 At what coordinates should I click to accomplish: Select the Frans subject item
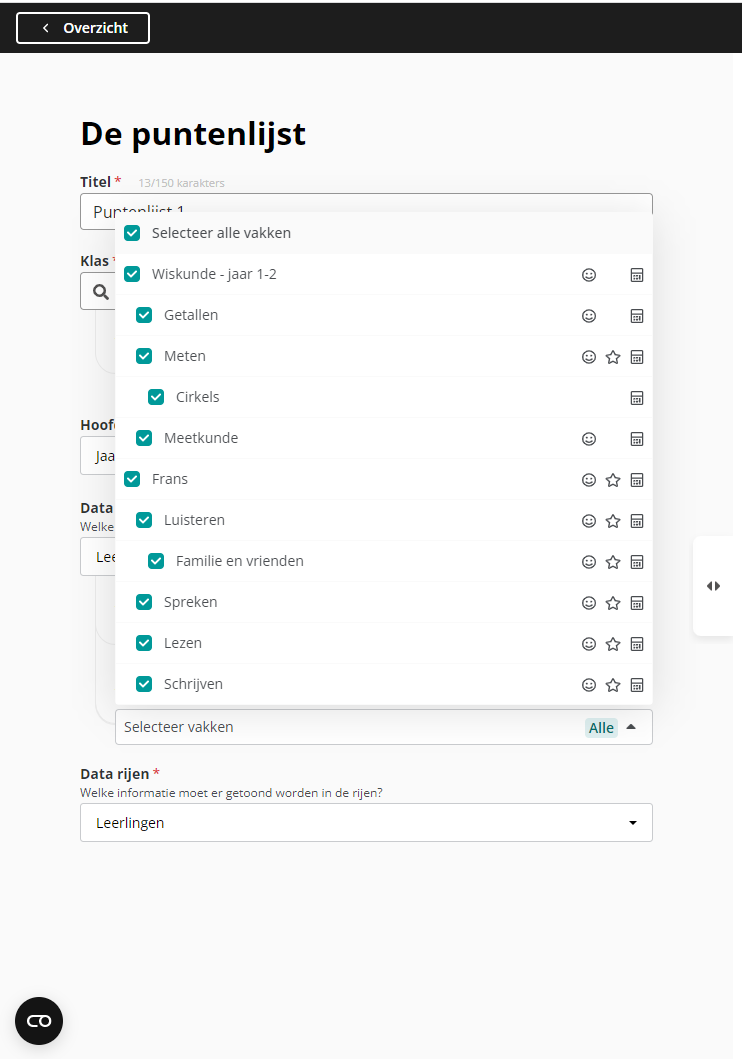170,479
